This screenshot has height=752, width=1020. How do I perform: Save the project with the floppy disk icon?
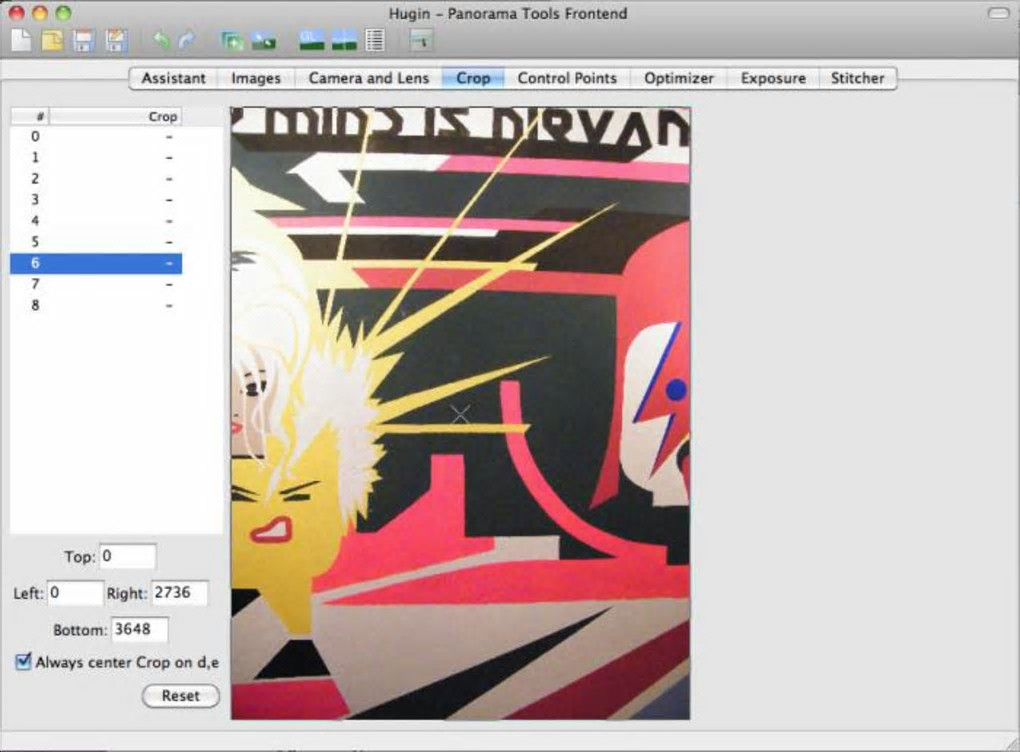pyautogui.click(x=83, y=40)
